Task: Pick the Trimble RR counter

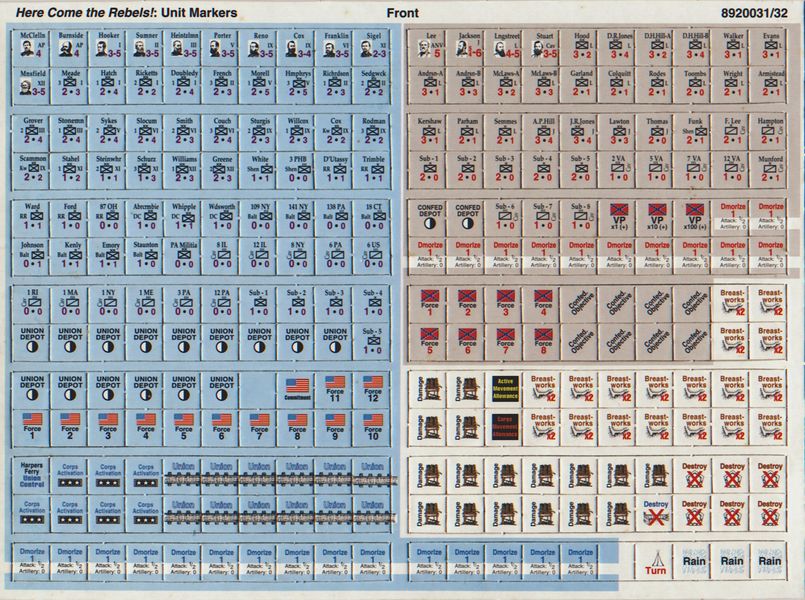Action: tap(373, 170)
